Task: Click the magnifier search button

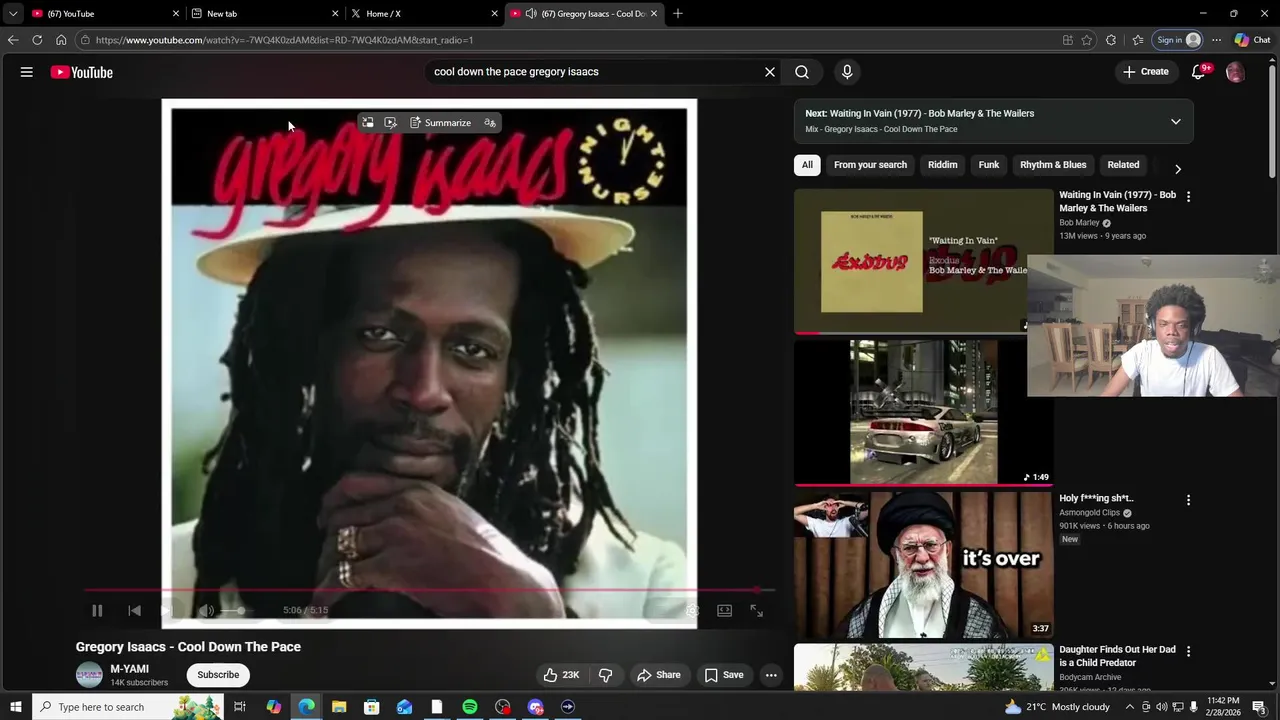Action: coord(802,72)
